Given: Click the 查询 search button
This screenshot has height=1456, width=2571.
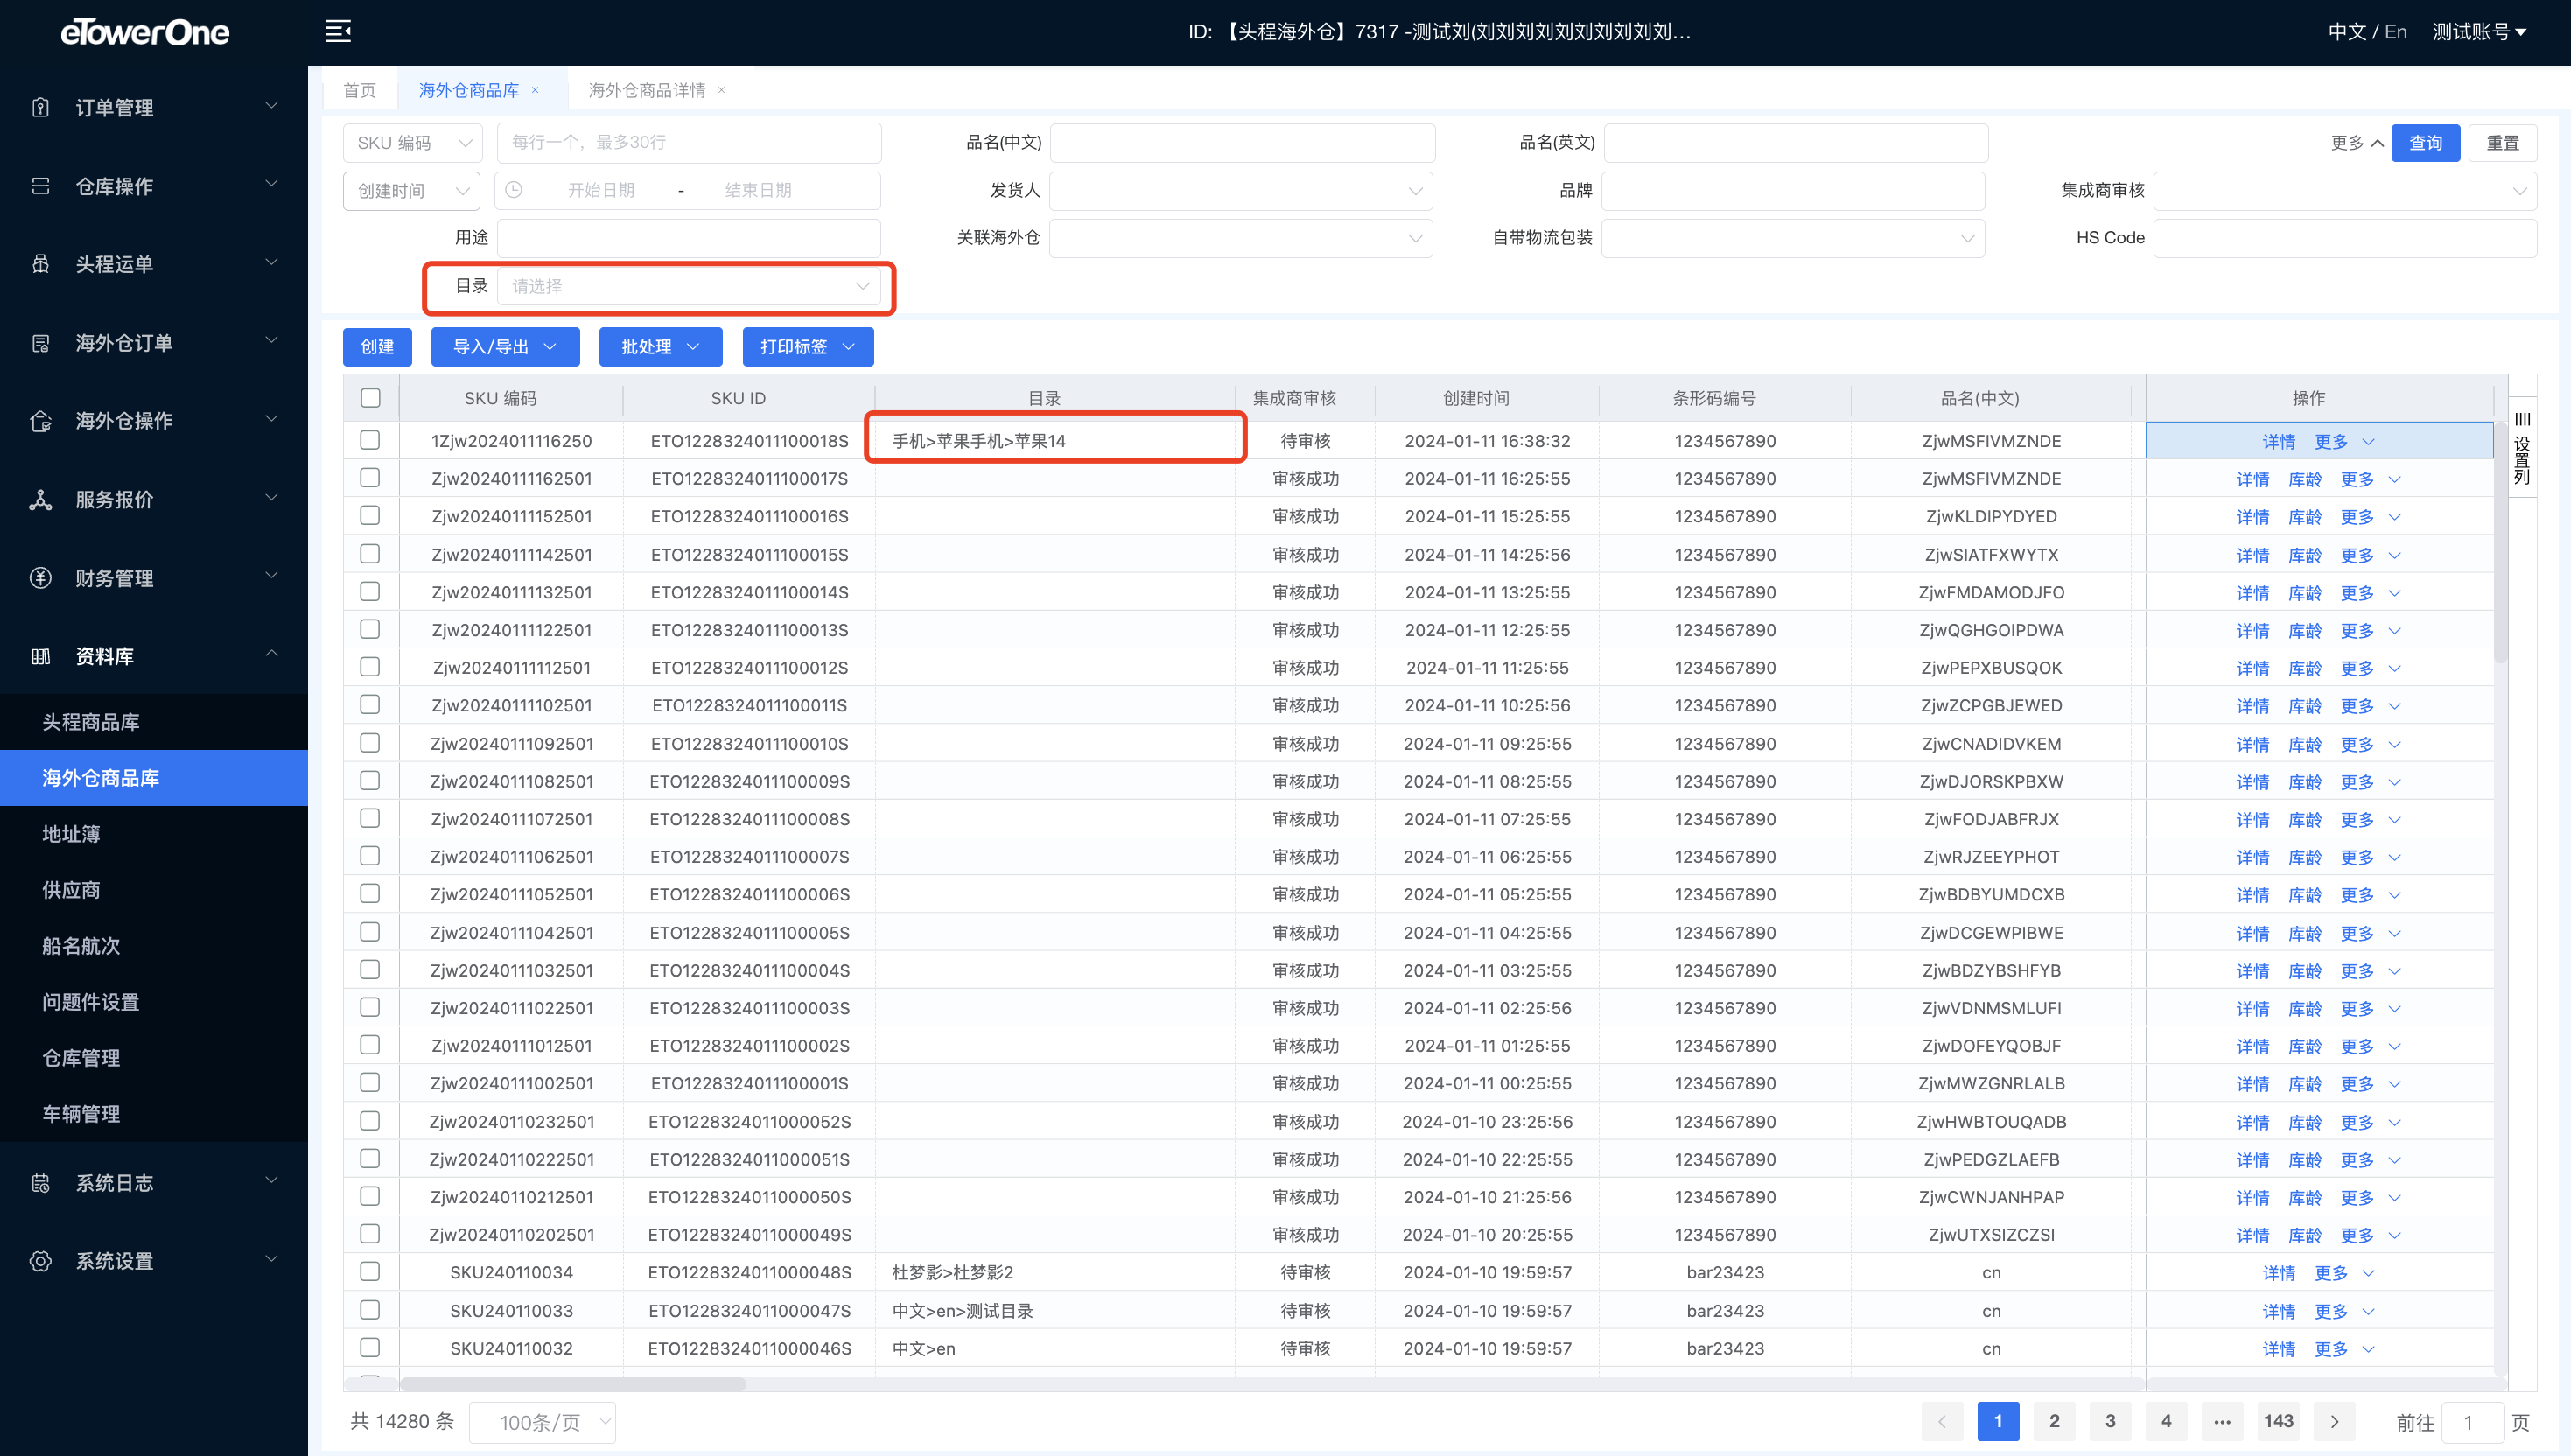Looking at the screenshot, I should tap(2425, 143).
